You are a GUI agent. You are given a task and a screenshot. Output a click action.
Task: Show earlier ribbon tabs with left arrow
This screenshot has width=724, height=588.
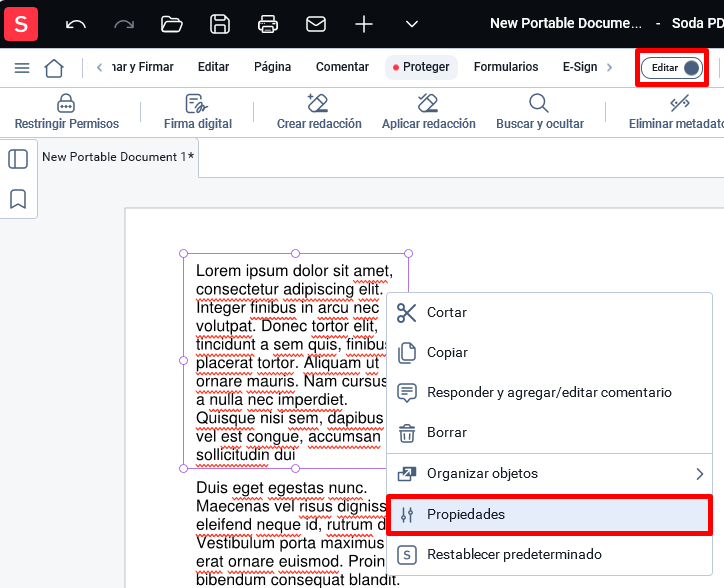point(99,67)
